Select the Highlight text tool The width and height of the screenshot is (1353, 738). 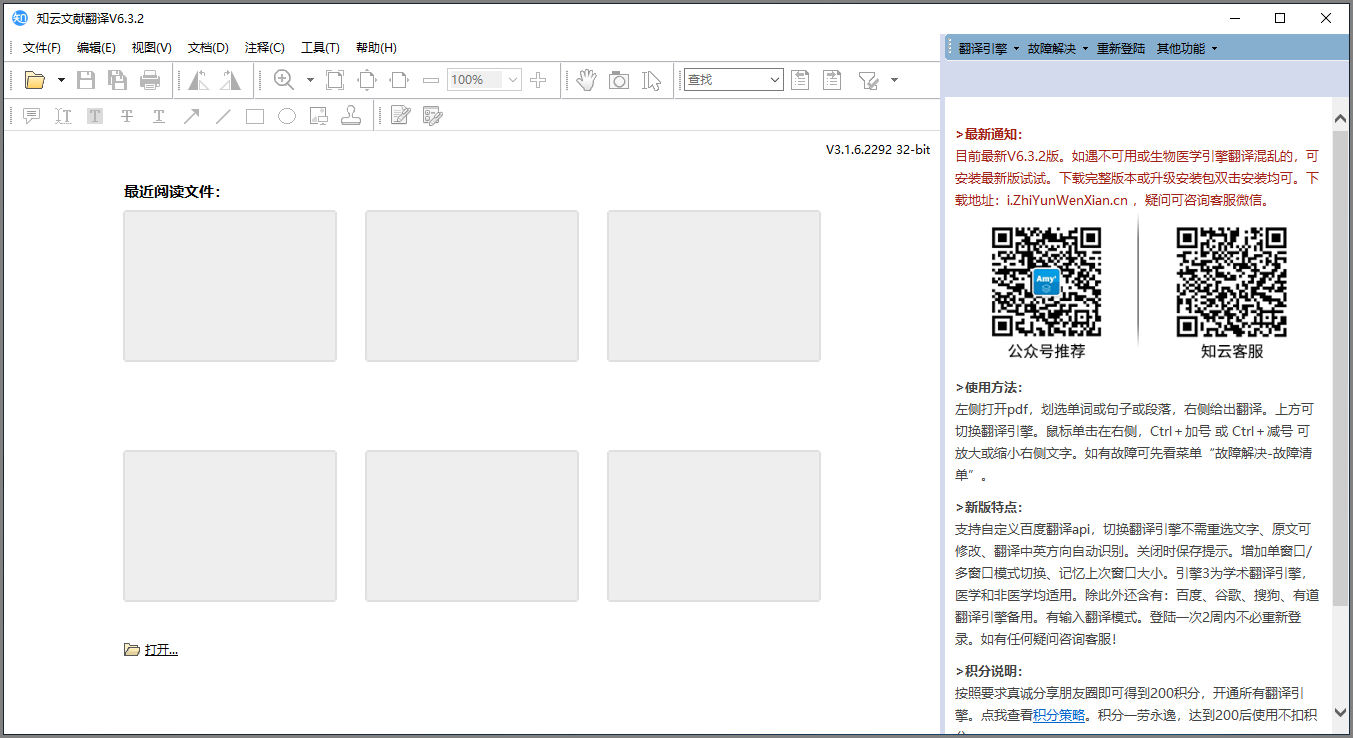point(95,116)
